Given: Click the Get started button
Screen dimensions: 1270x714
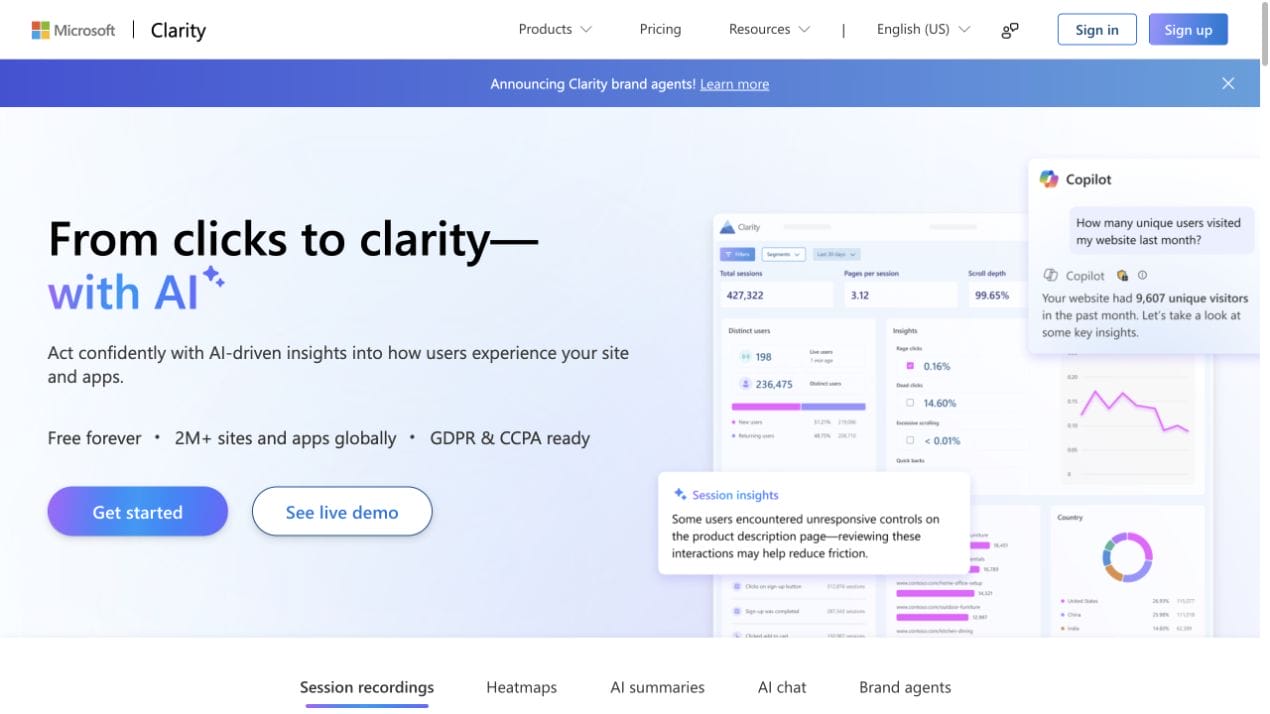Looking at the screenshot, I should click(x=138, y=512).
